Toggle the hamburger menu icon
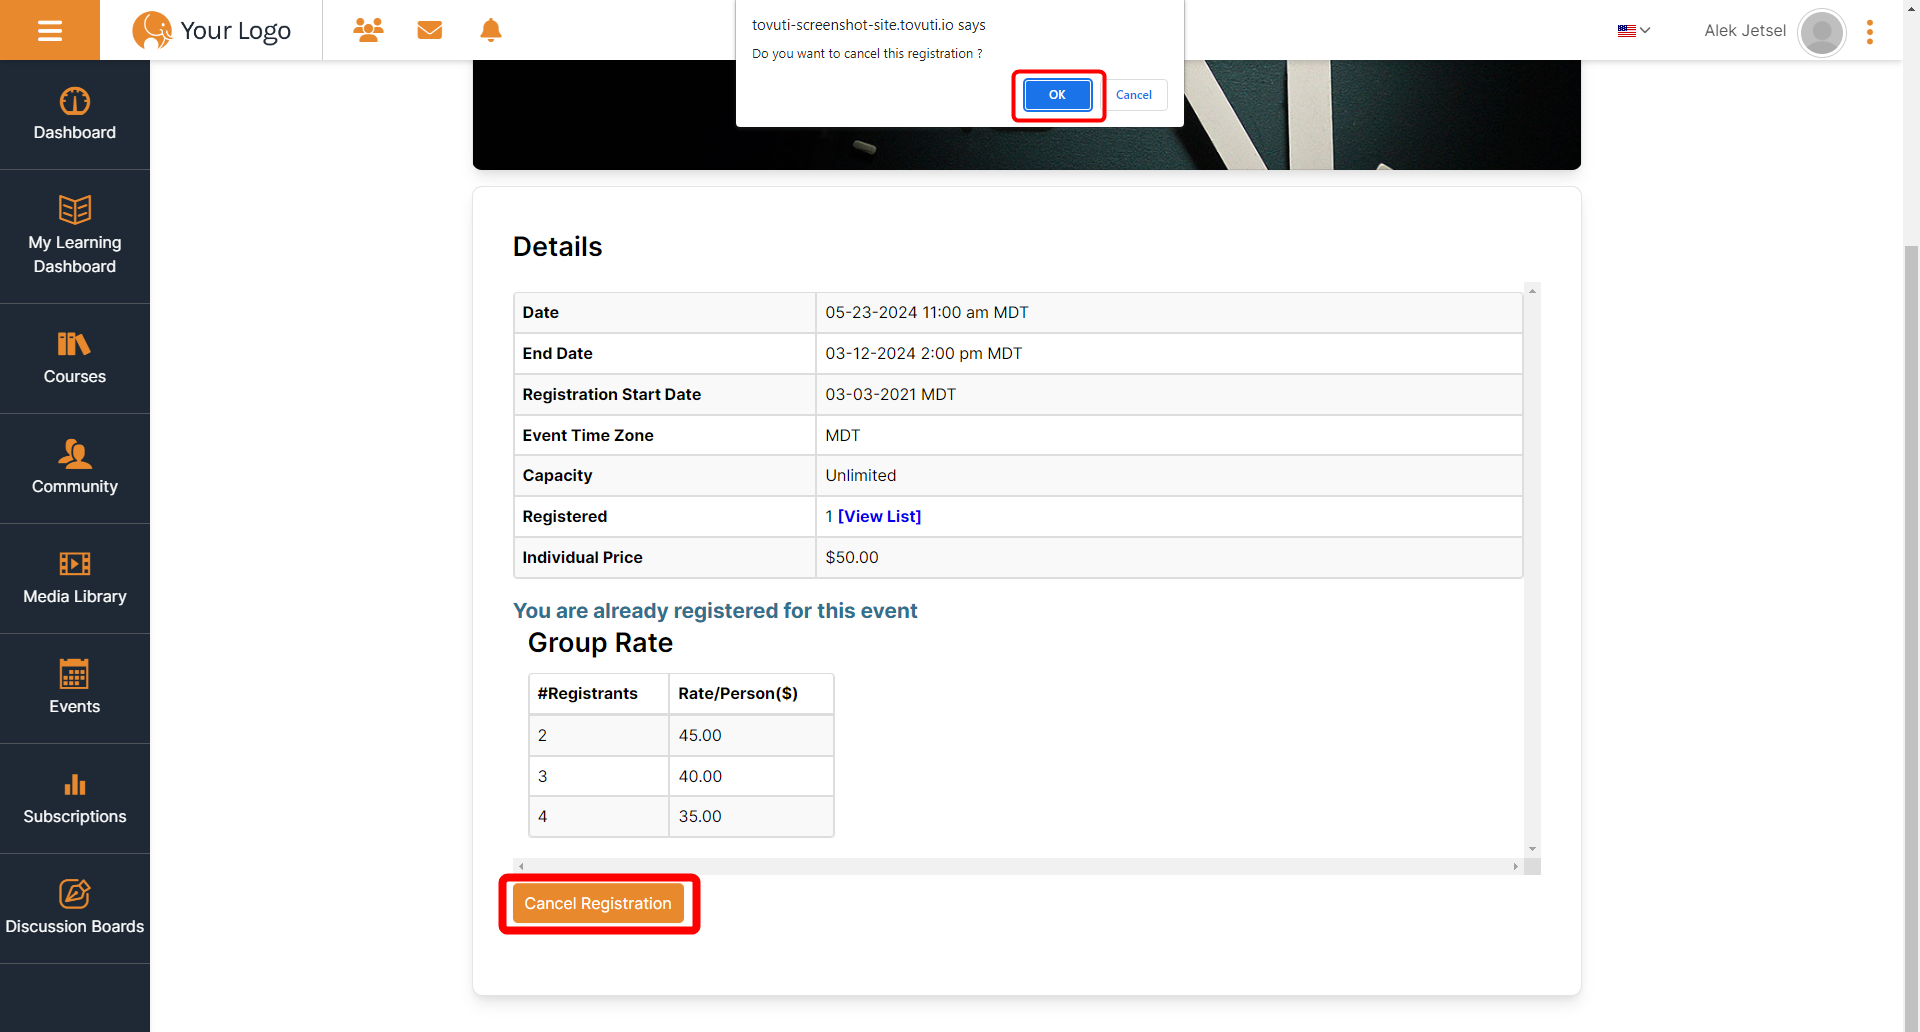1920x1032 pixels. click(50, 30)
